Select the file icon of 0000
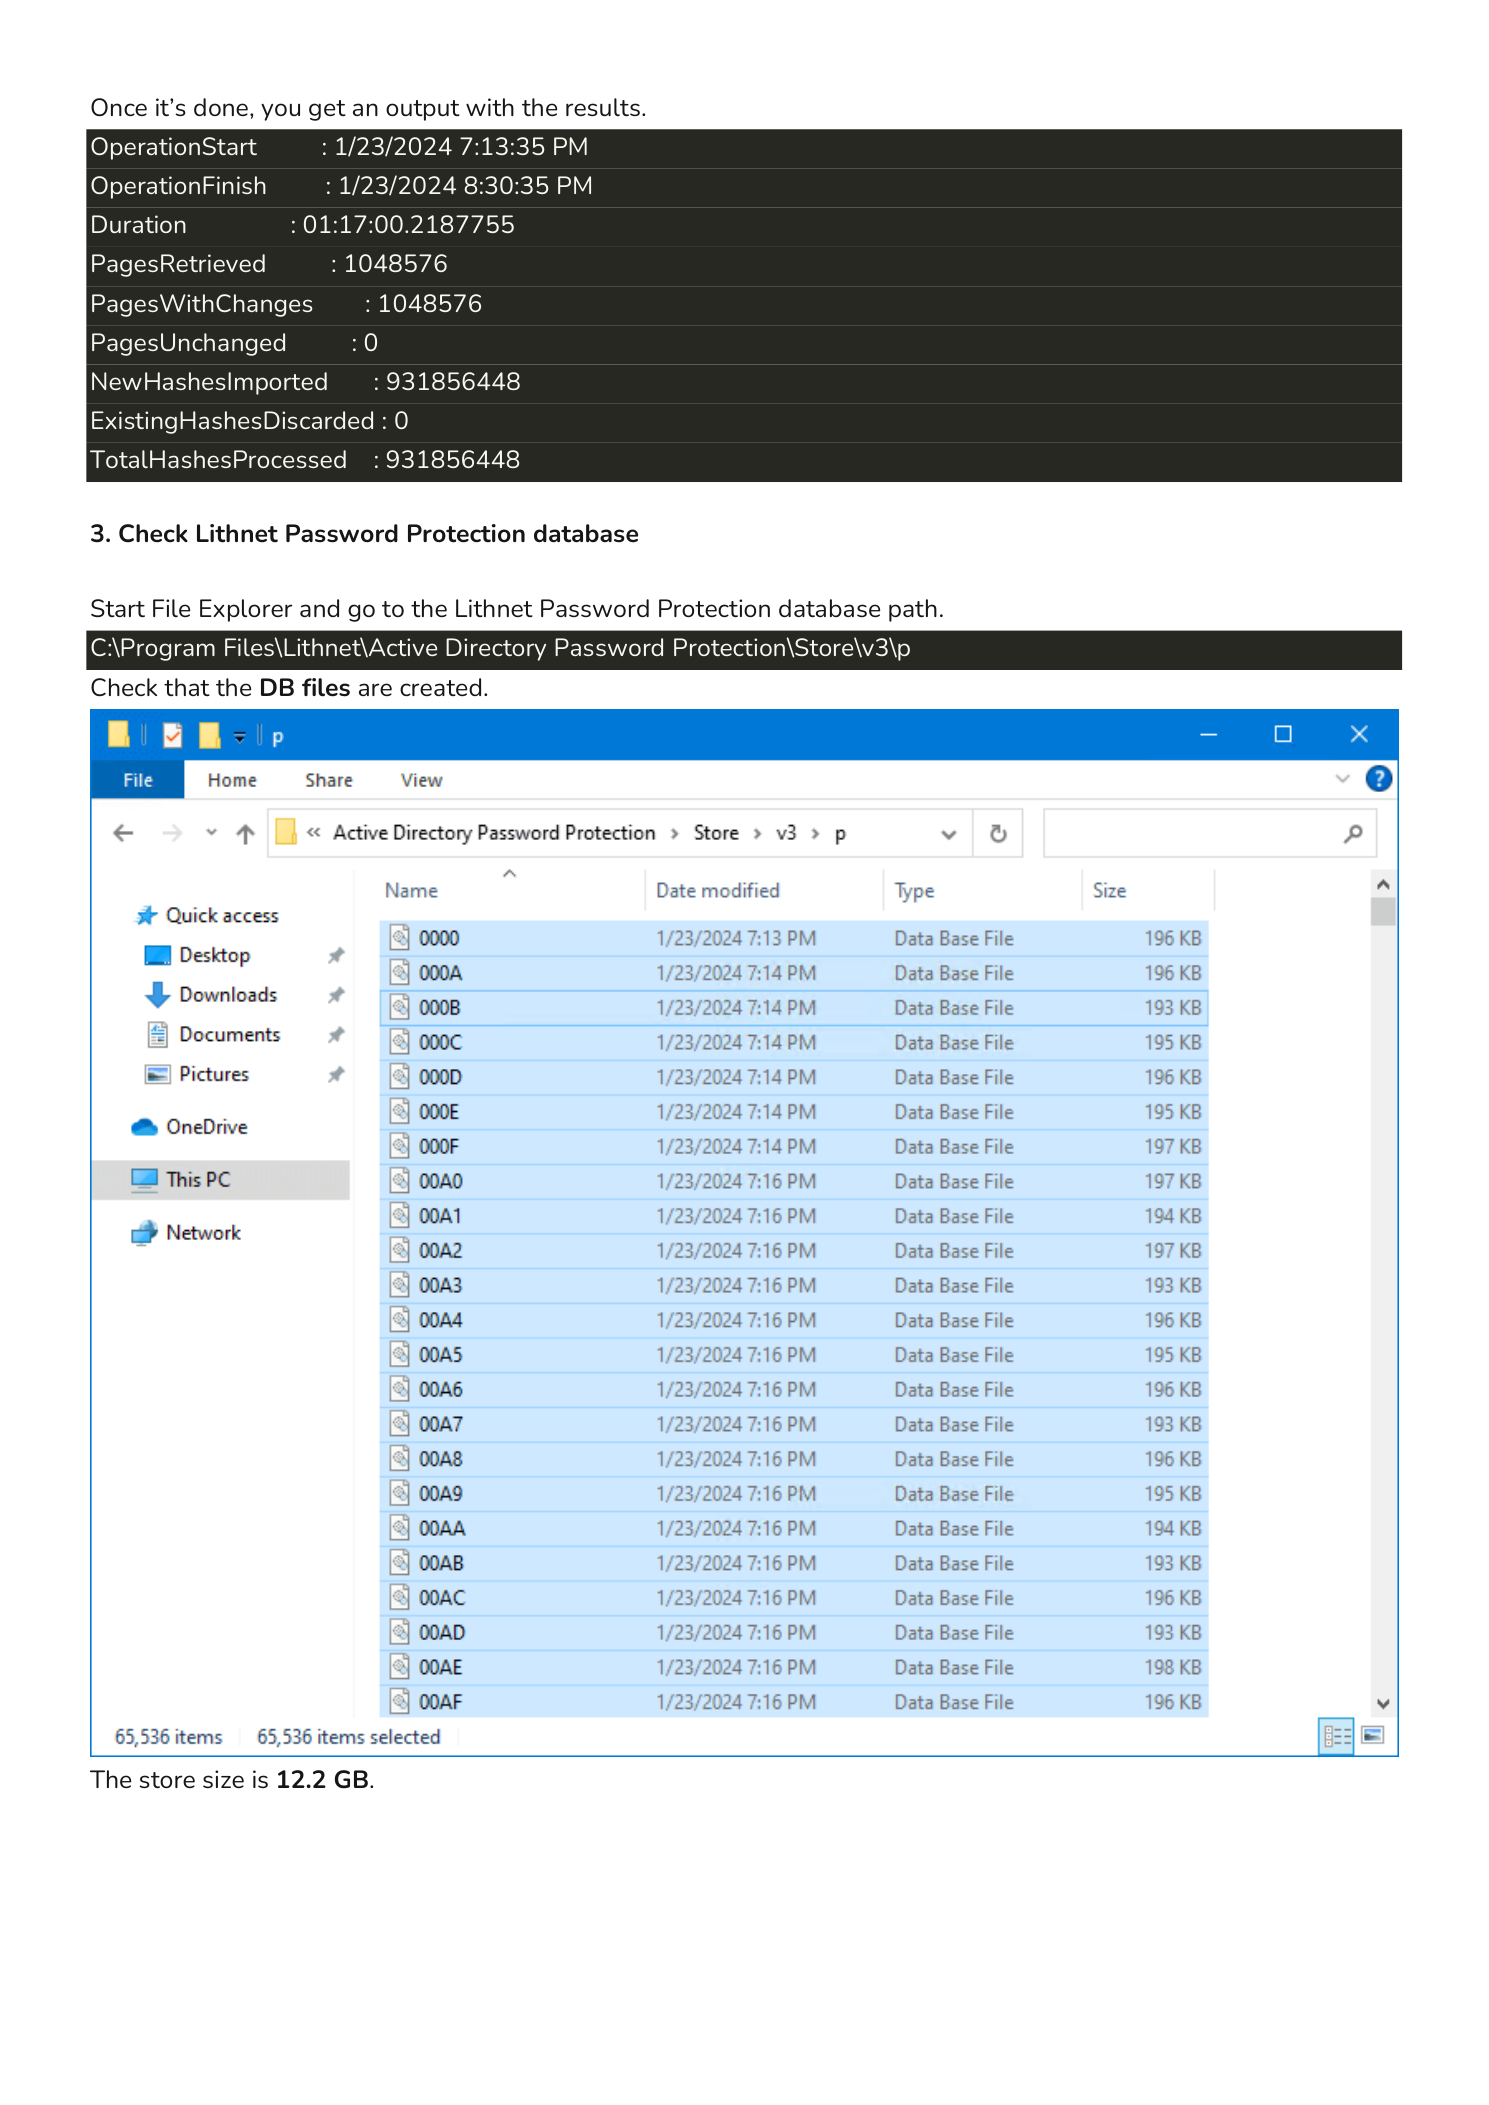This screenshot has height=2105, width=1489. coord(400,937)
